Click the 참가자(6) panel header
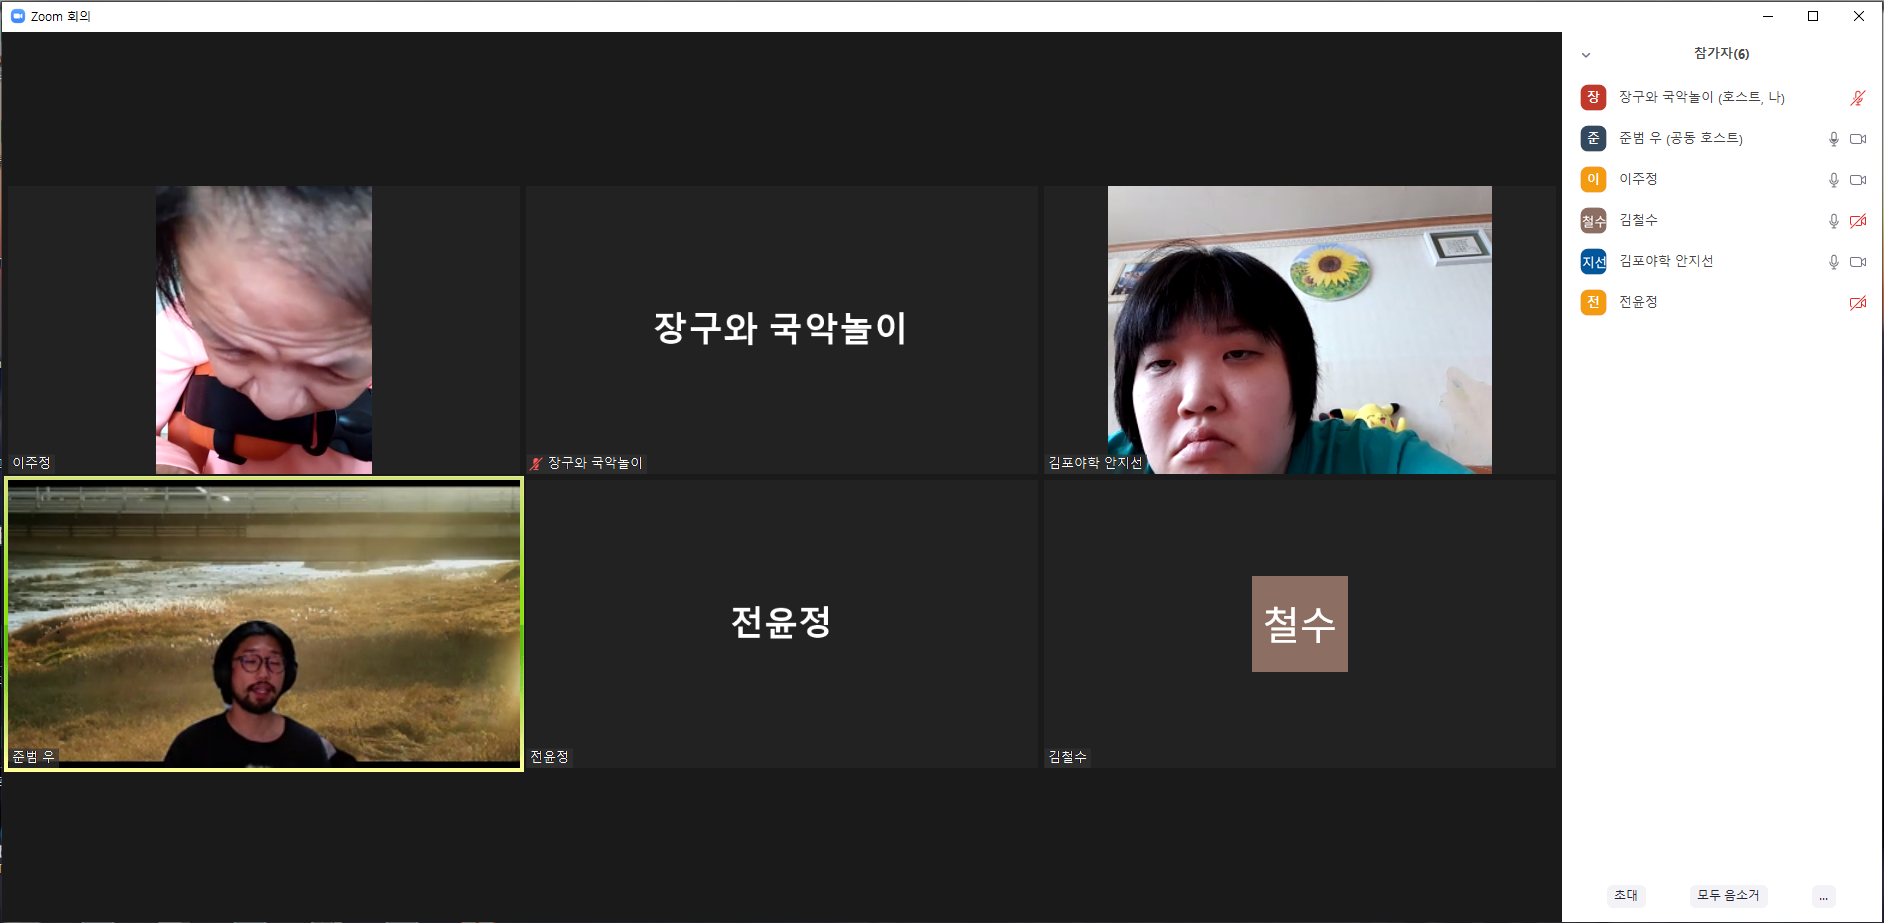This screenshot has width=1884, height=923. pos(1721,54)
